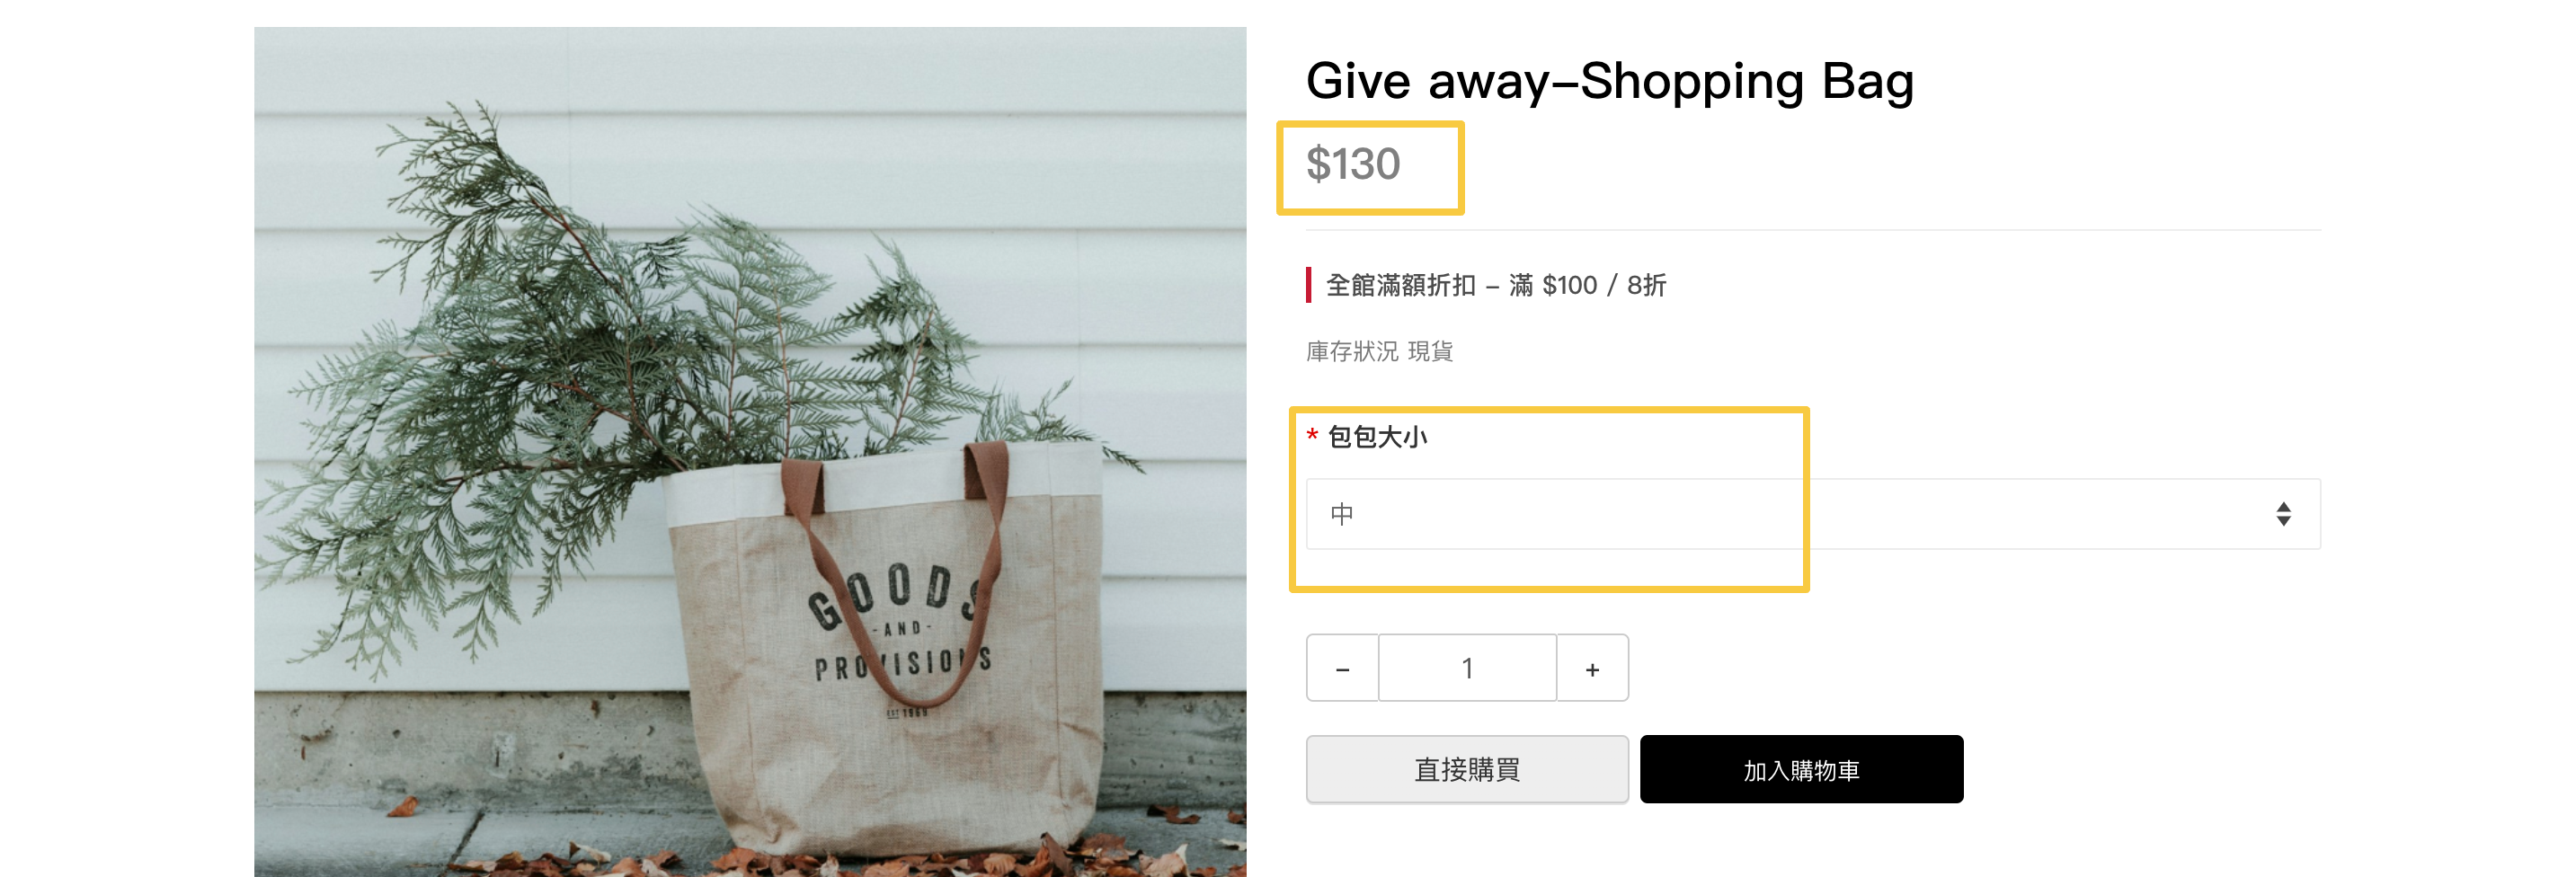2576x877 pixels.
Task: Click the Give away–Shopping Bag title
Action: pos(1609,81)
